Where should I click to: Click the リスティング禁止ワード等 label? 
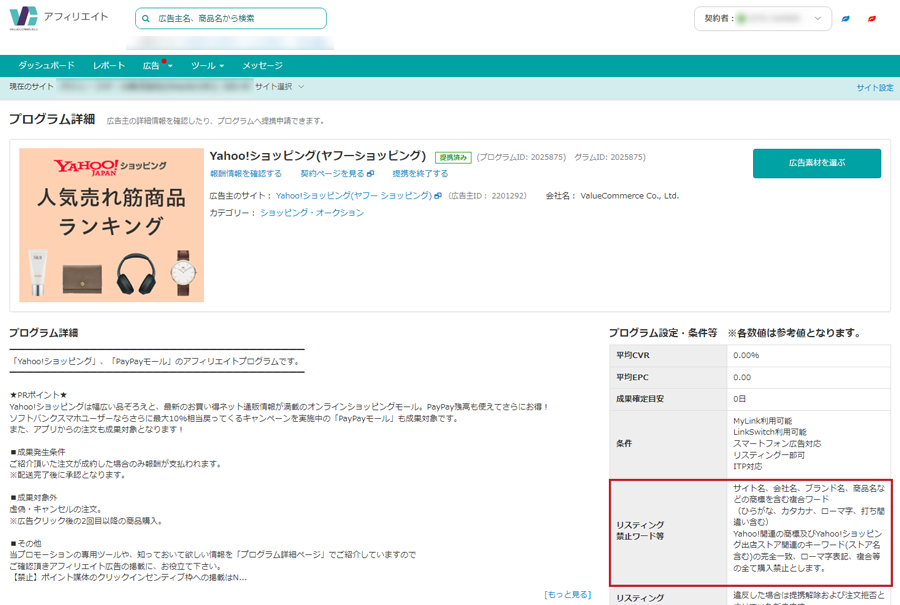[640, 530]
